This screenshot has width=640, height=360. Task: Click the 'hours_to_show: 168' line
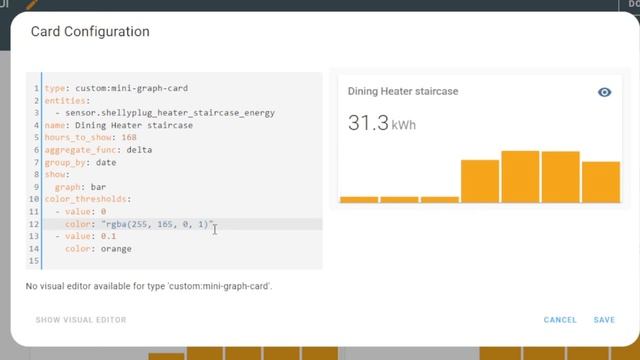pyautogui.click(x=91, y=137)
